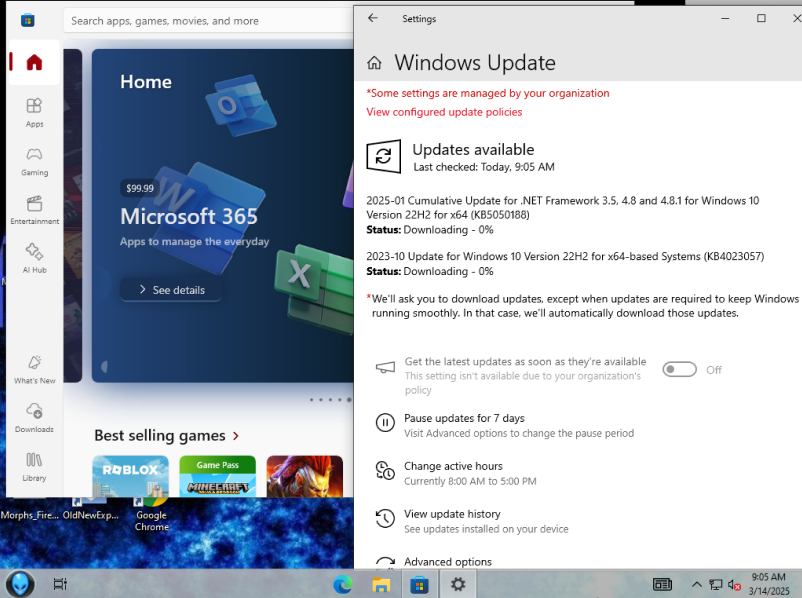
Task: Open What's New in Store sidebar
Action: pos(34,369)
